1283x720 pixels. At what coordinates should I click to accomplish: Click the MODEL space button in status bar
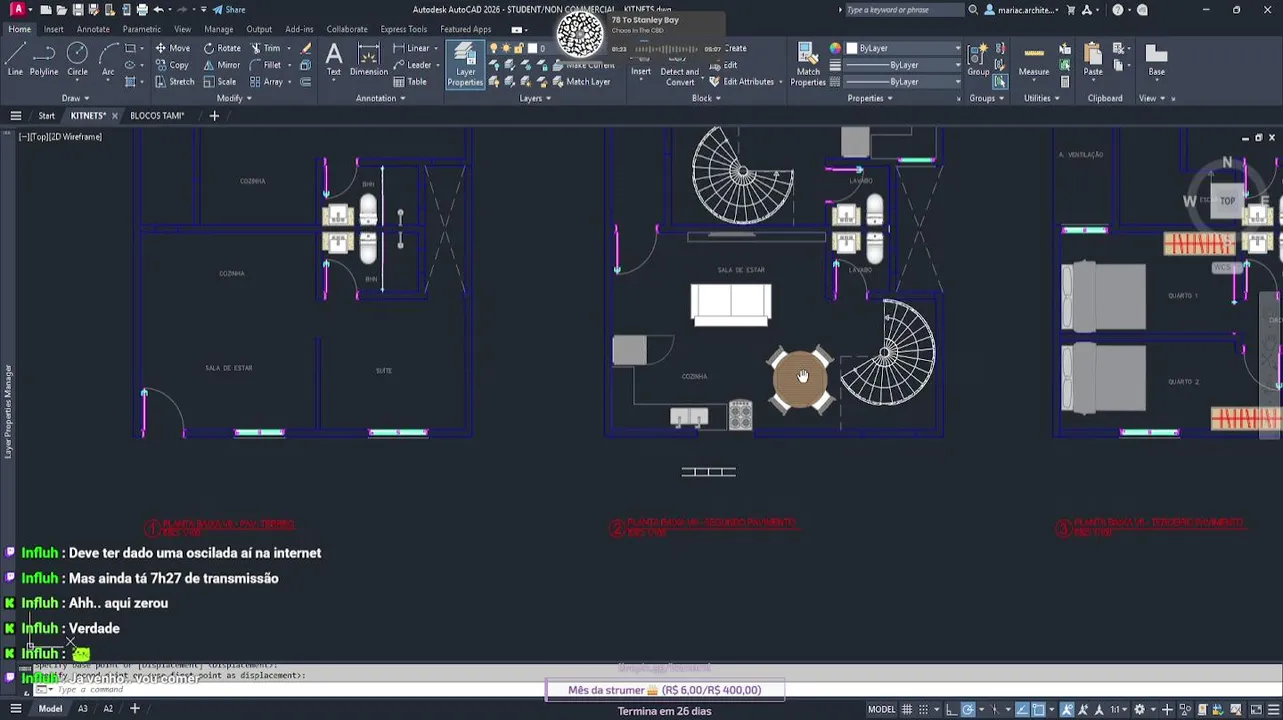click(x=882, y=710)
